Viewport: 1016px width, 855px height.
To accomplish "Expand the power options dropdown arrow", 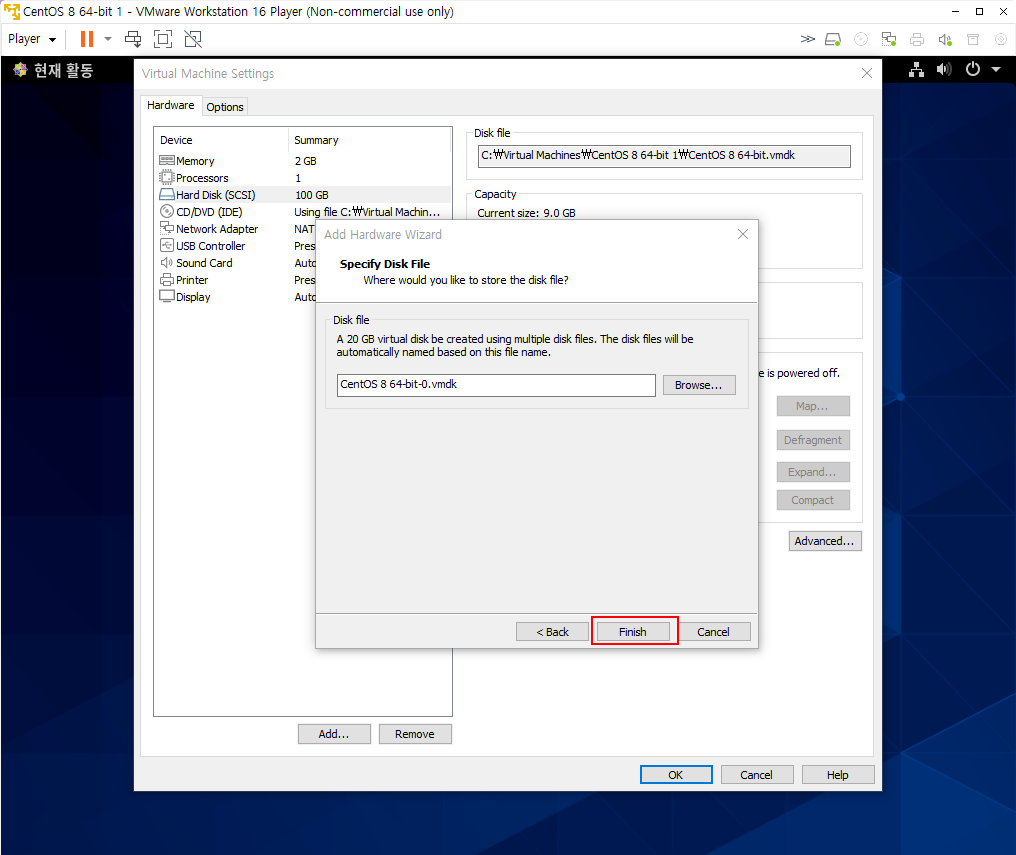I will [x=108, y=39].
